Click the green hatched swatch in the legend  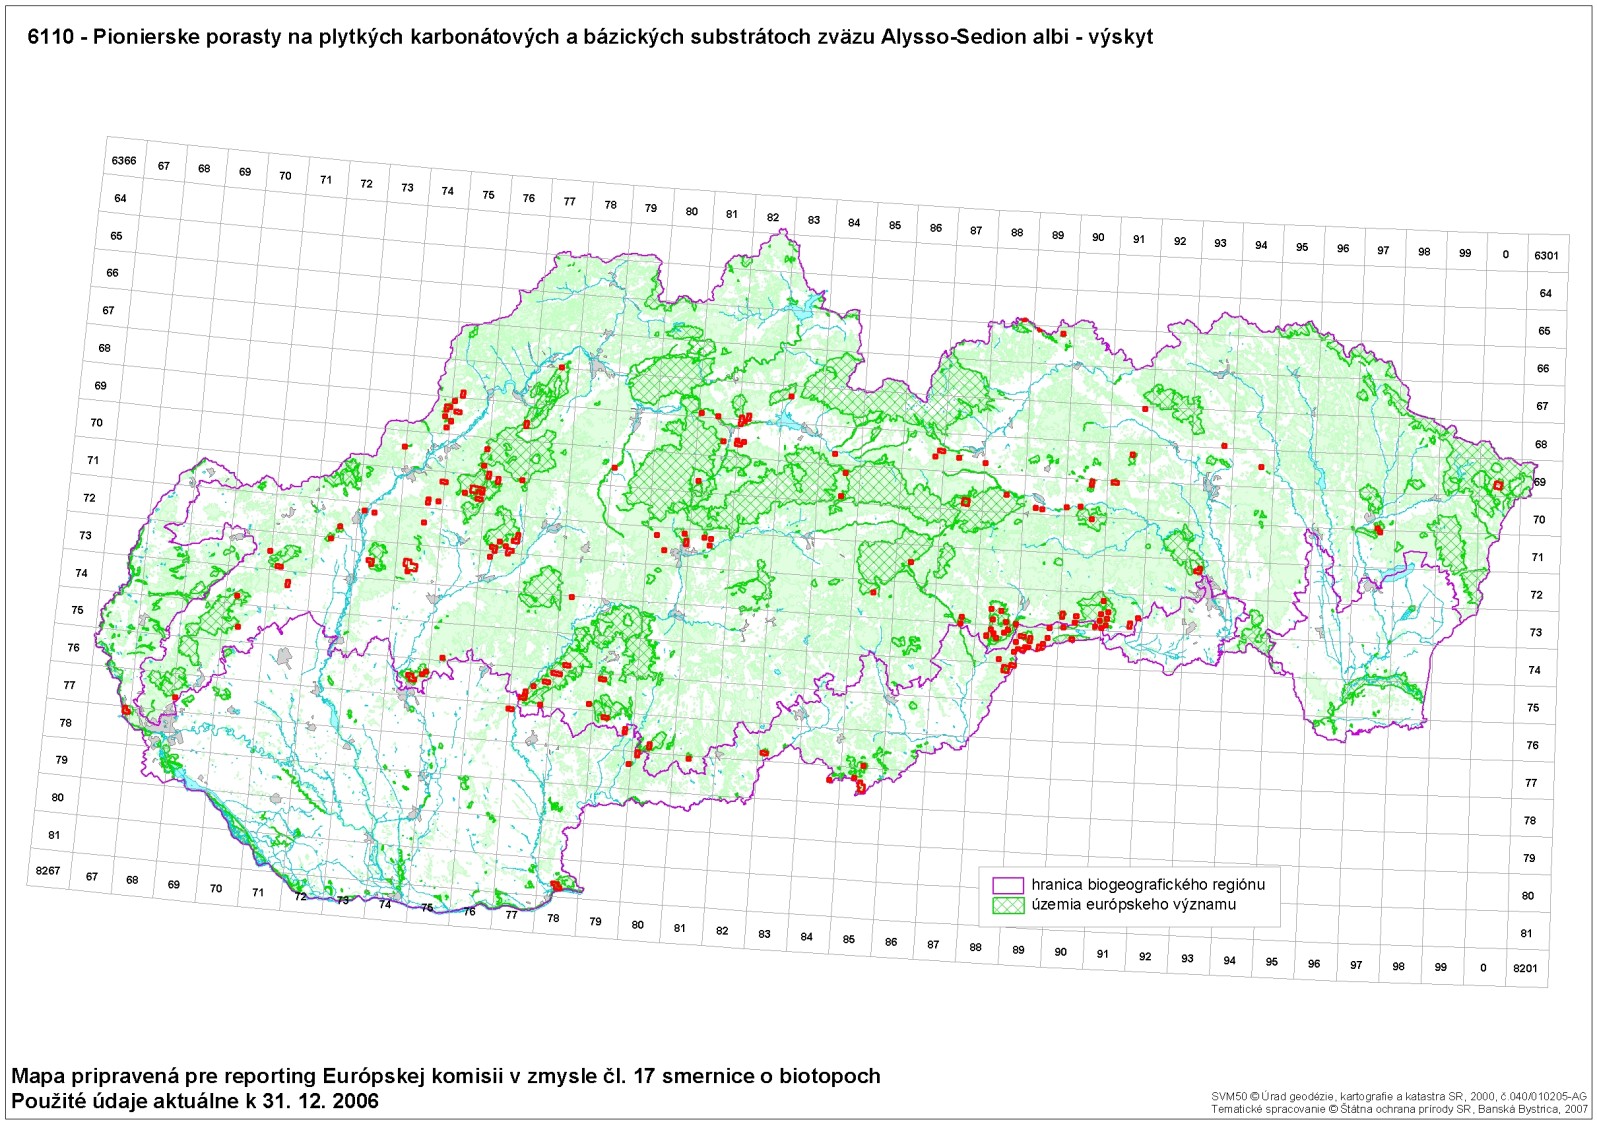point(1008,905)
